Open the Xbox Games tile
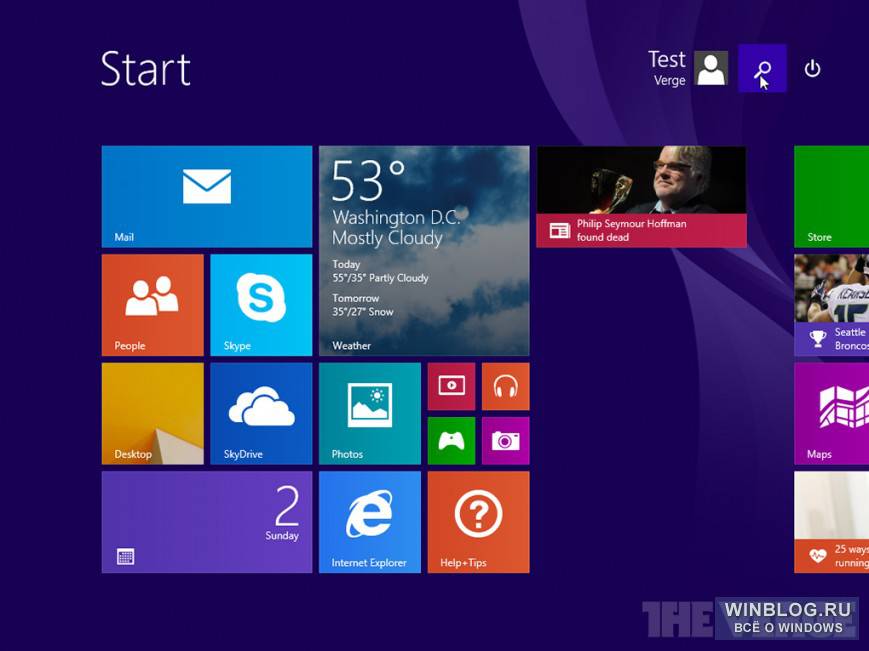This screenshot has height=651, width=869. click(x=451, y=440)
